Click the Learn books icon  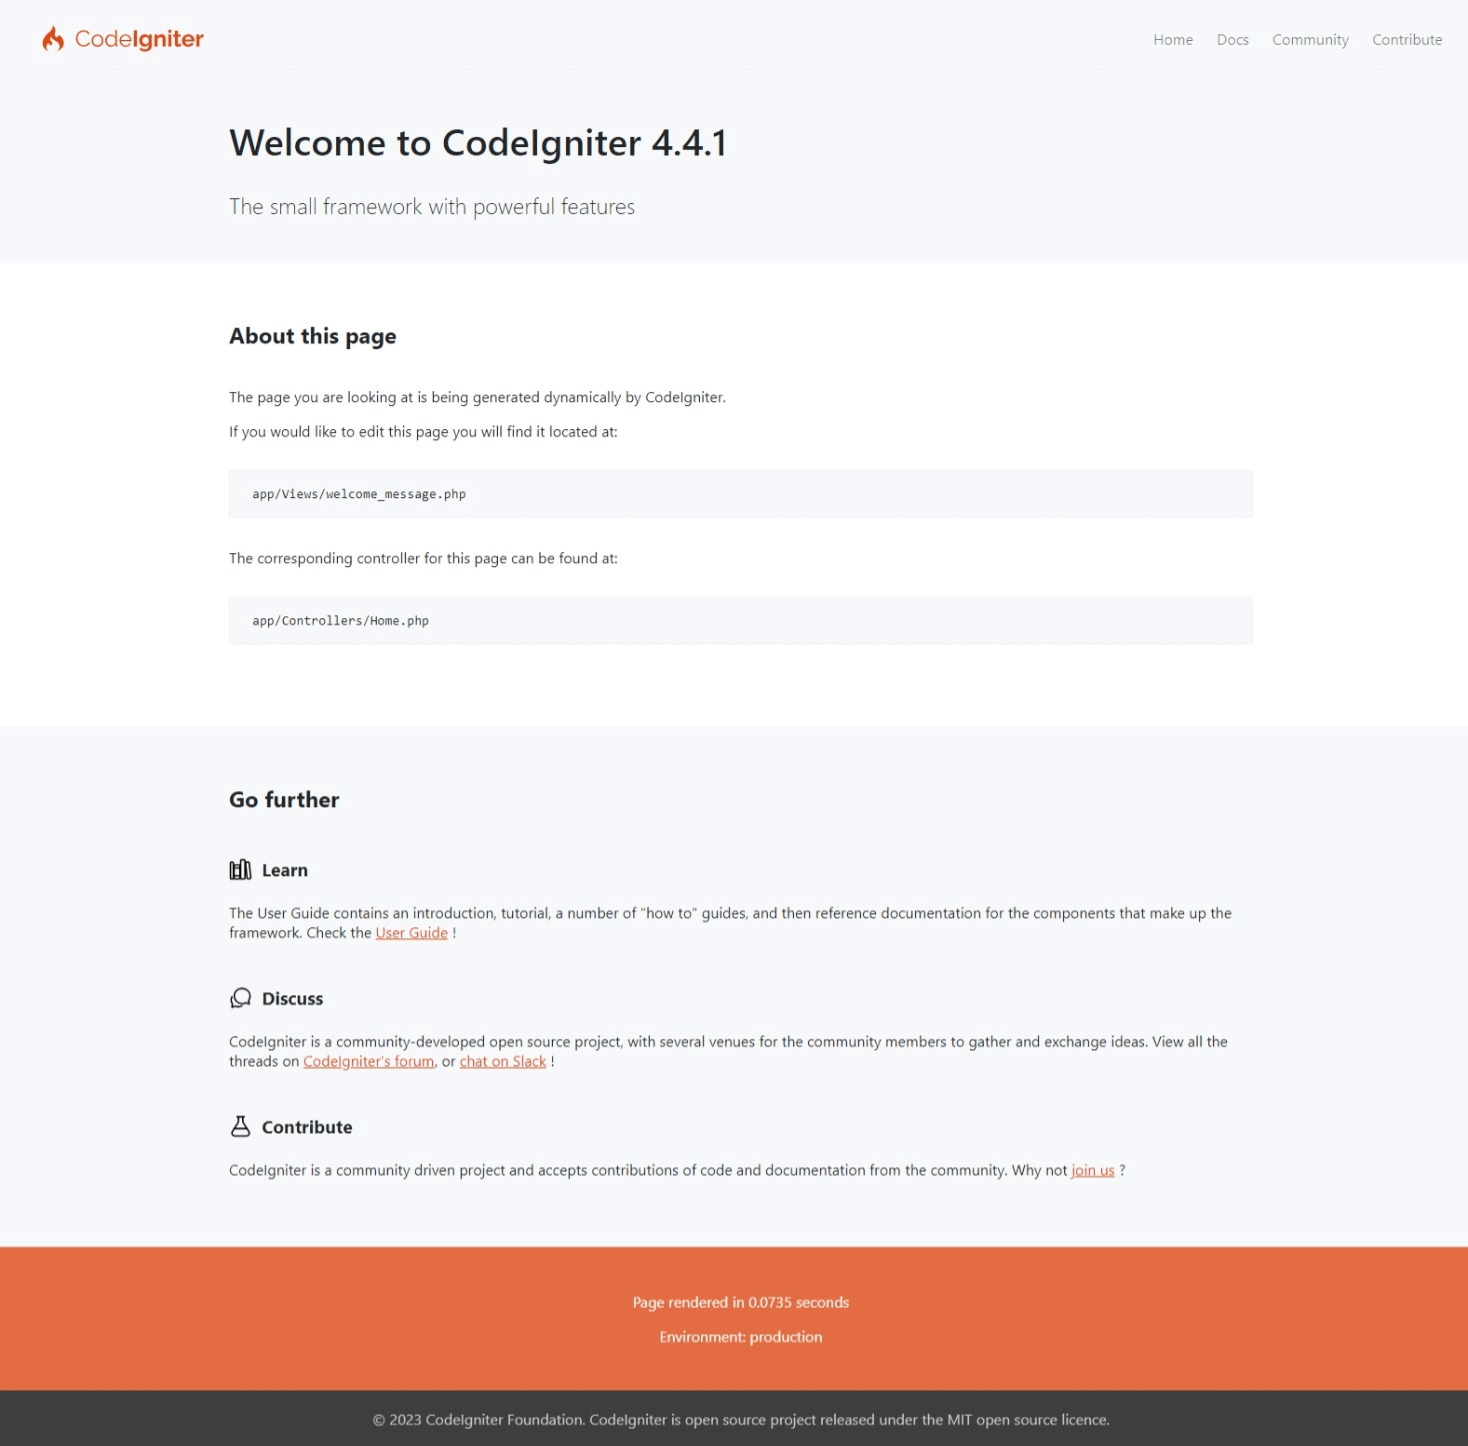click(240, 870)
